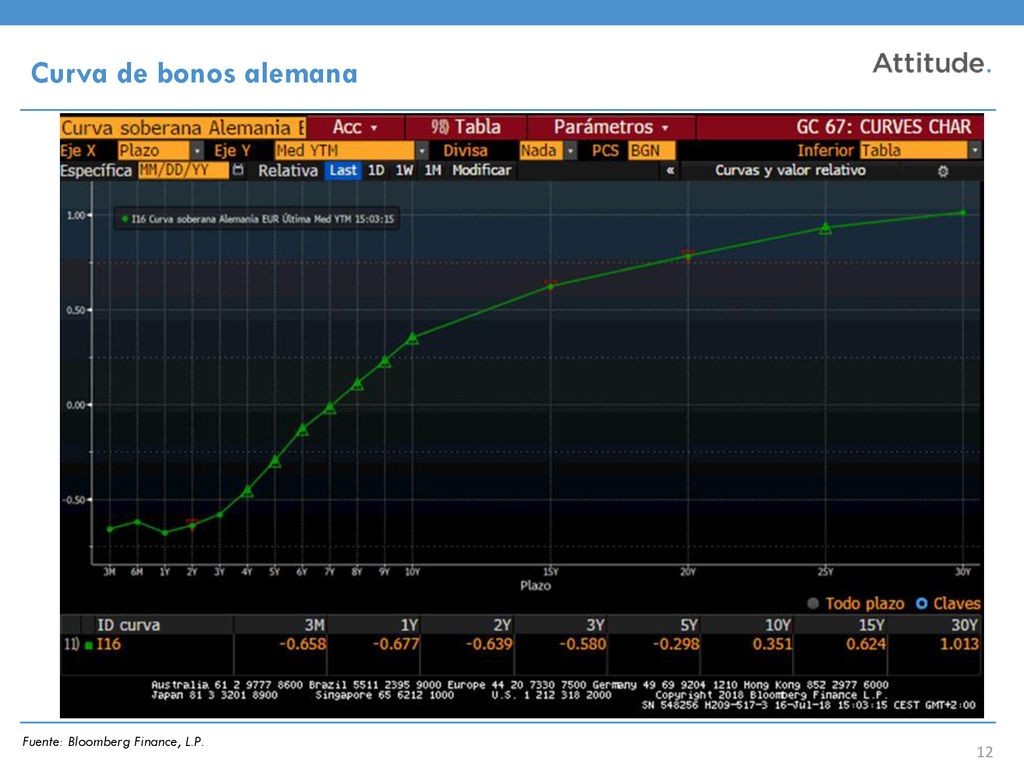Click the green I16 color swatch in table

pos(88,645)
